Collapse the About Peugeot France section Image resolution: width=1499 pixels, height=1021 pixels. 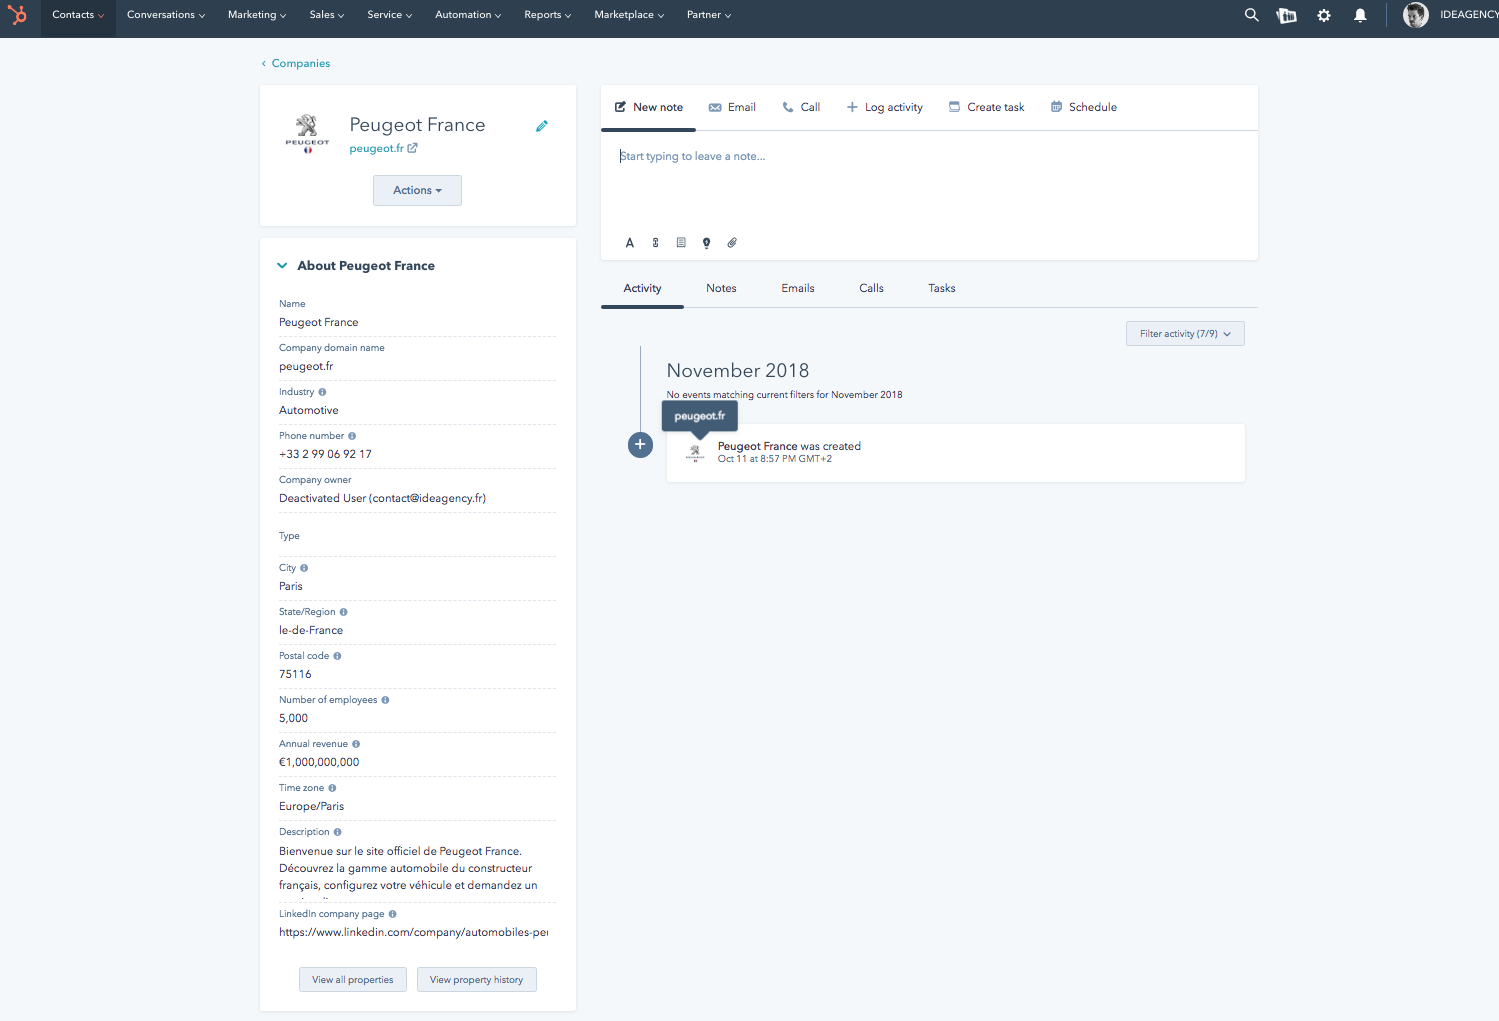pyautogui.click(x=282, y=266)
